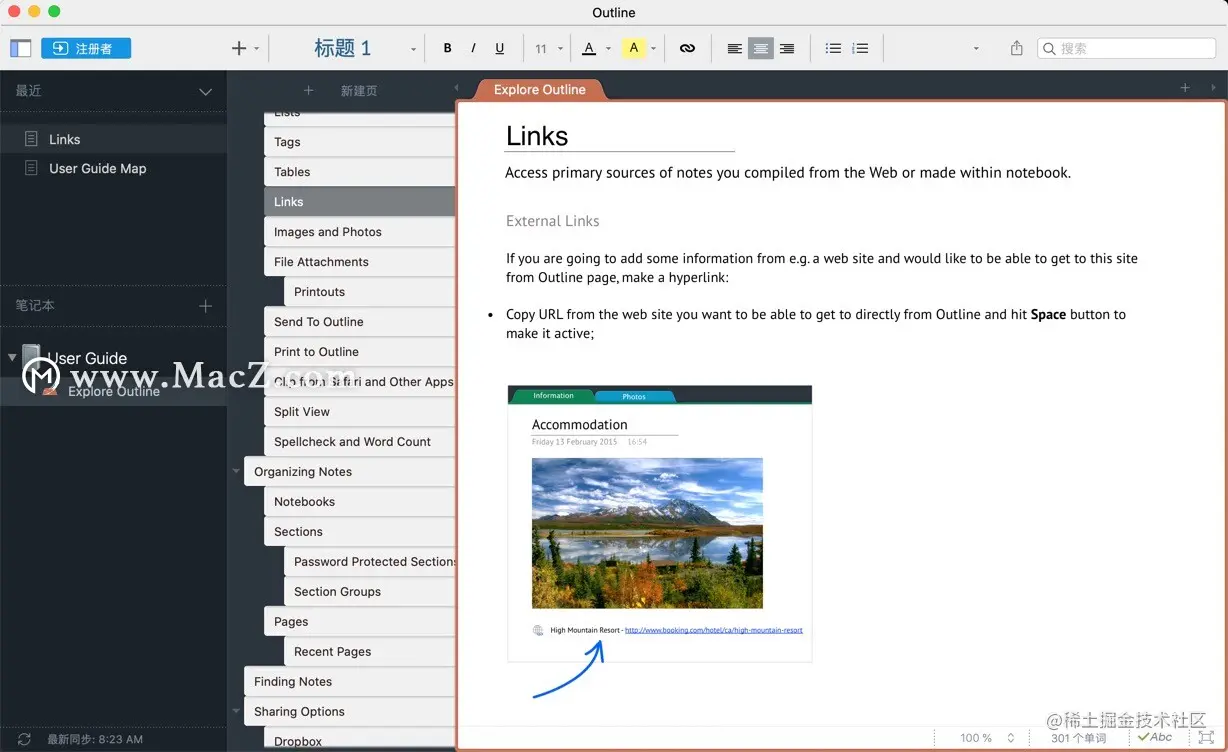Select the Explore Outline section tab
The image size is (1228, 752).
[540, 89]
